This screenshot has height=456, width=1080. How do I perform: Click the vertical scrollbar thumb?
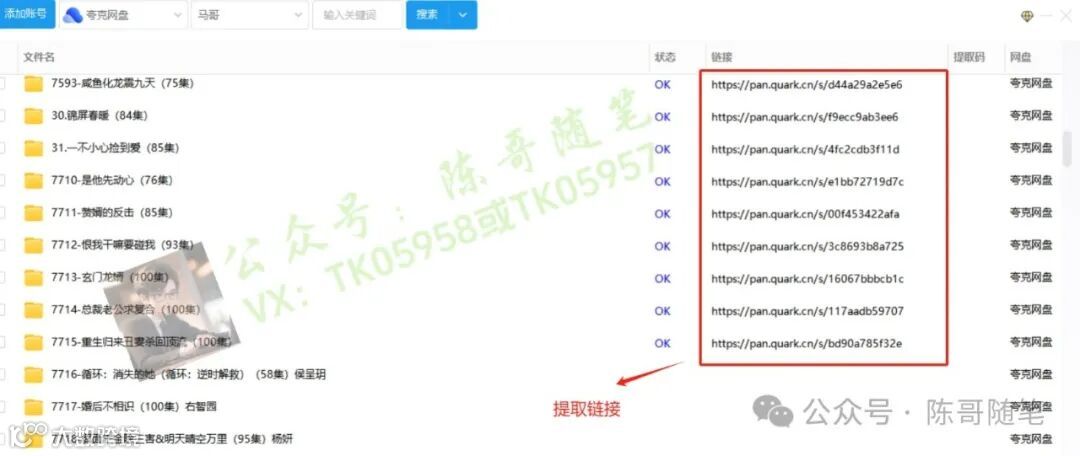(x=1068, y=148)
